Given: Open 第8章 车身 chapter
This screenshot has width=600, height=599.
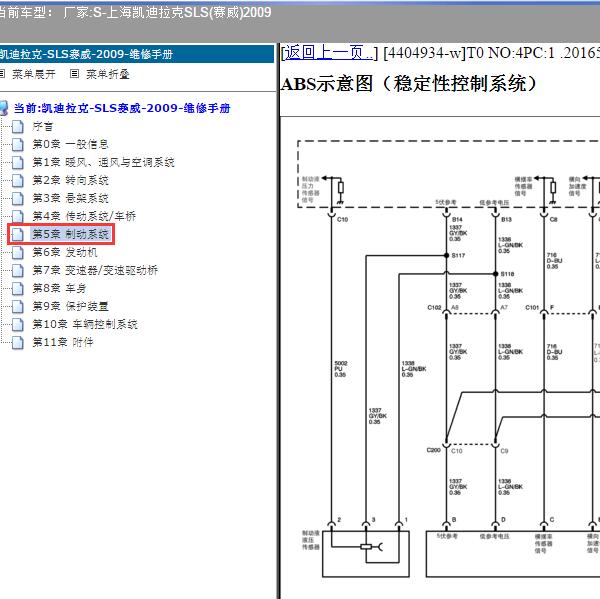Looking at the screenshot, I should click(59, 288).
